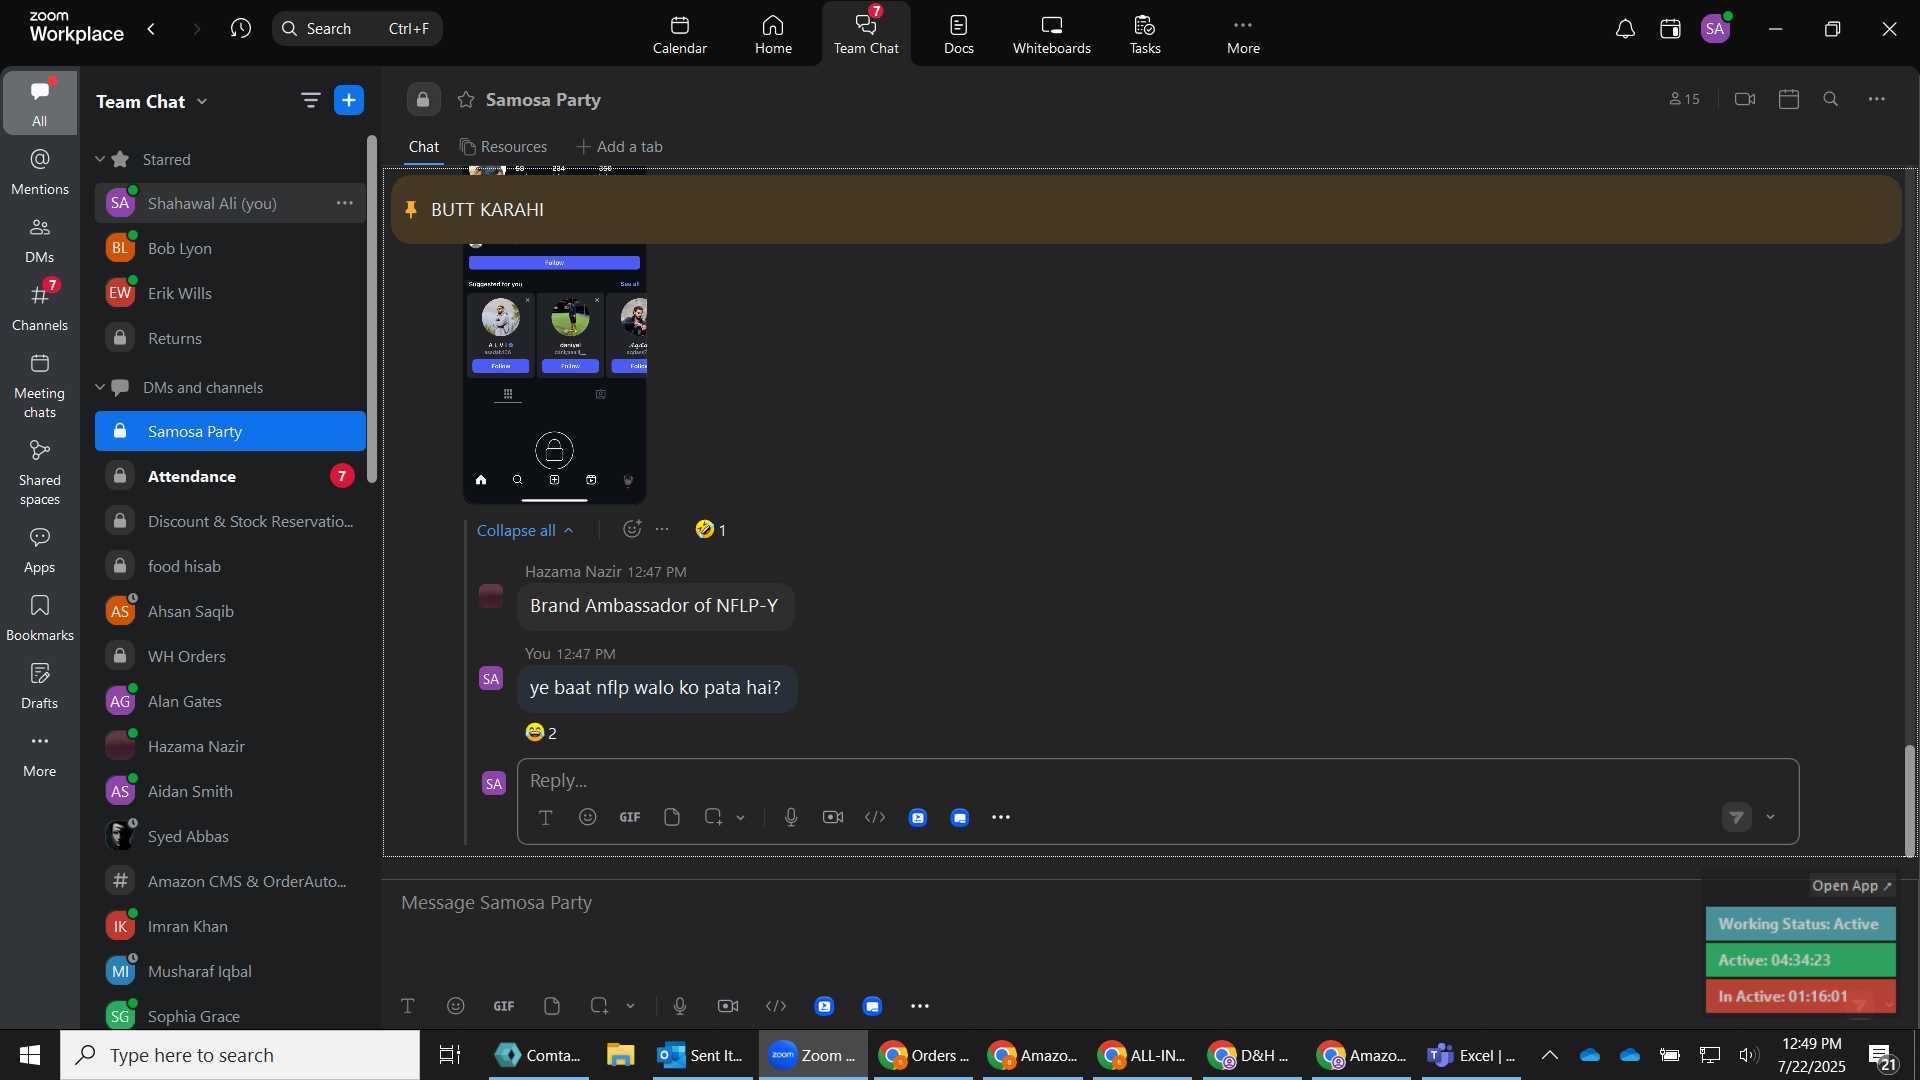The width and height of the screenshot is (1920, 1080).
Task: Open More menu in top navigation
Action: 1243,34
